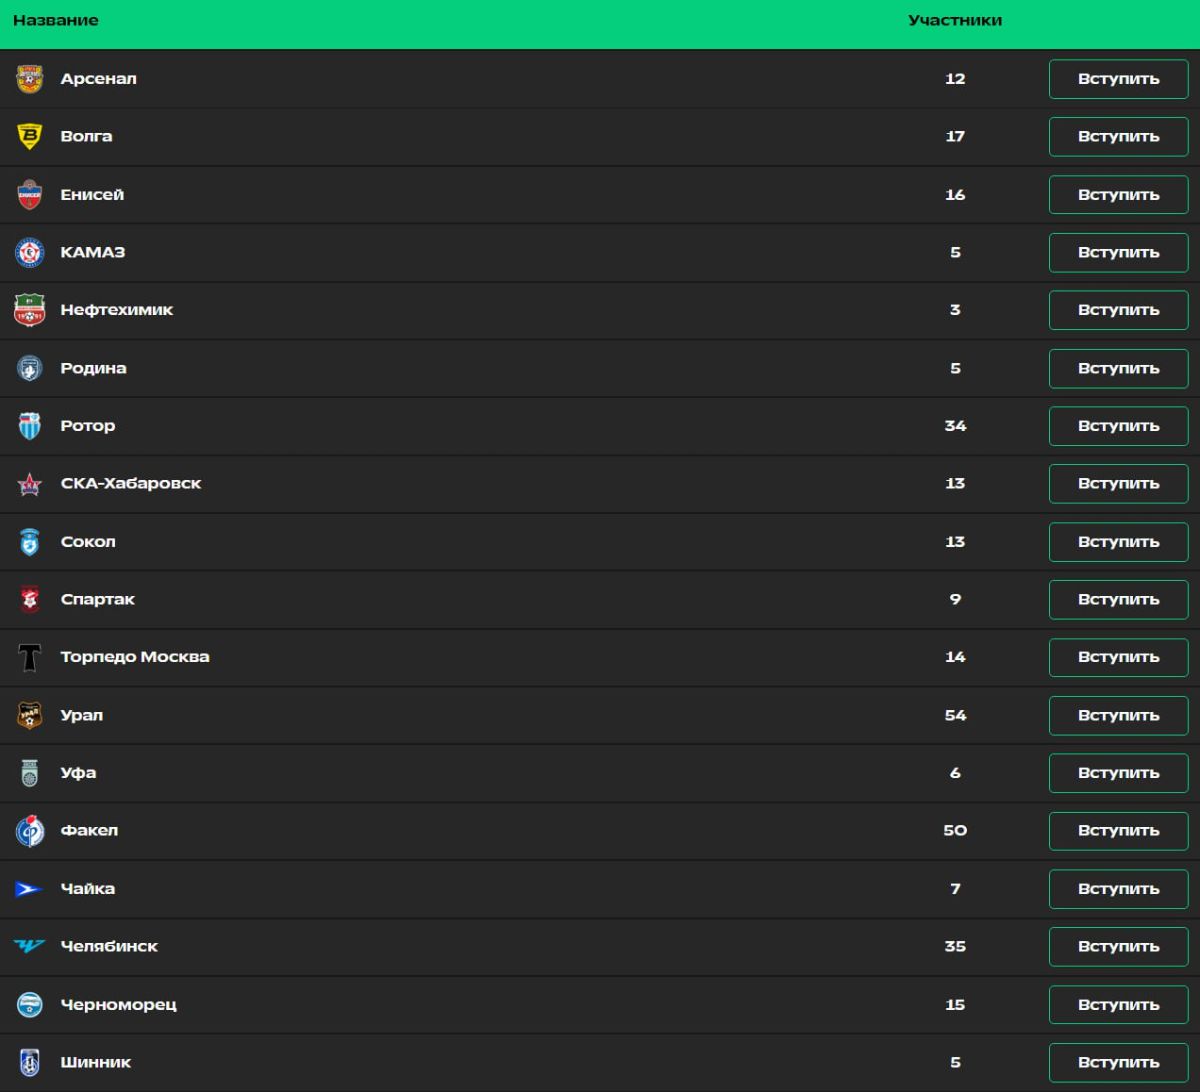Sort by the Название column header
The image size is (1200, 1092).
point(56,20)
